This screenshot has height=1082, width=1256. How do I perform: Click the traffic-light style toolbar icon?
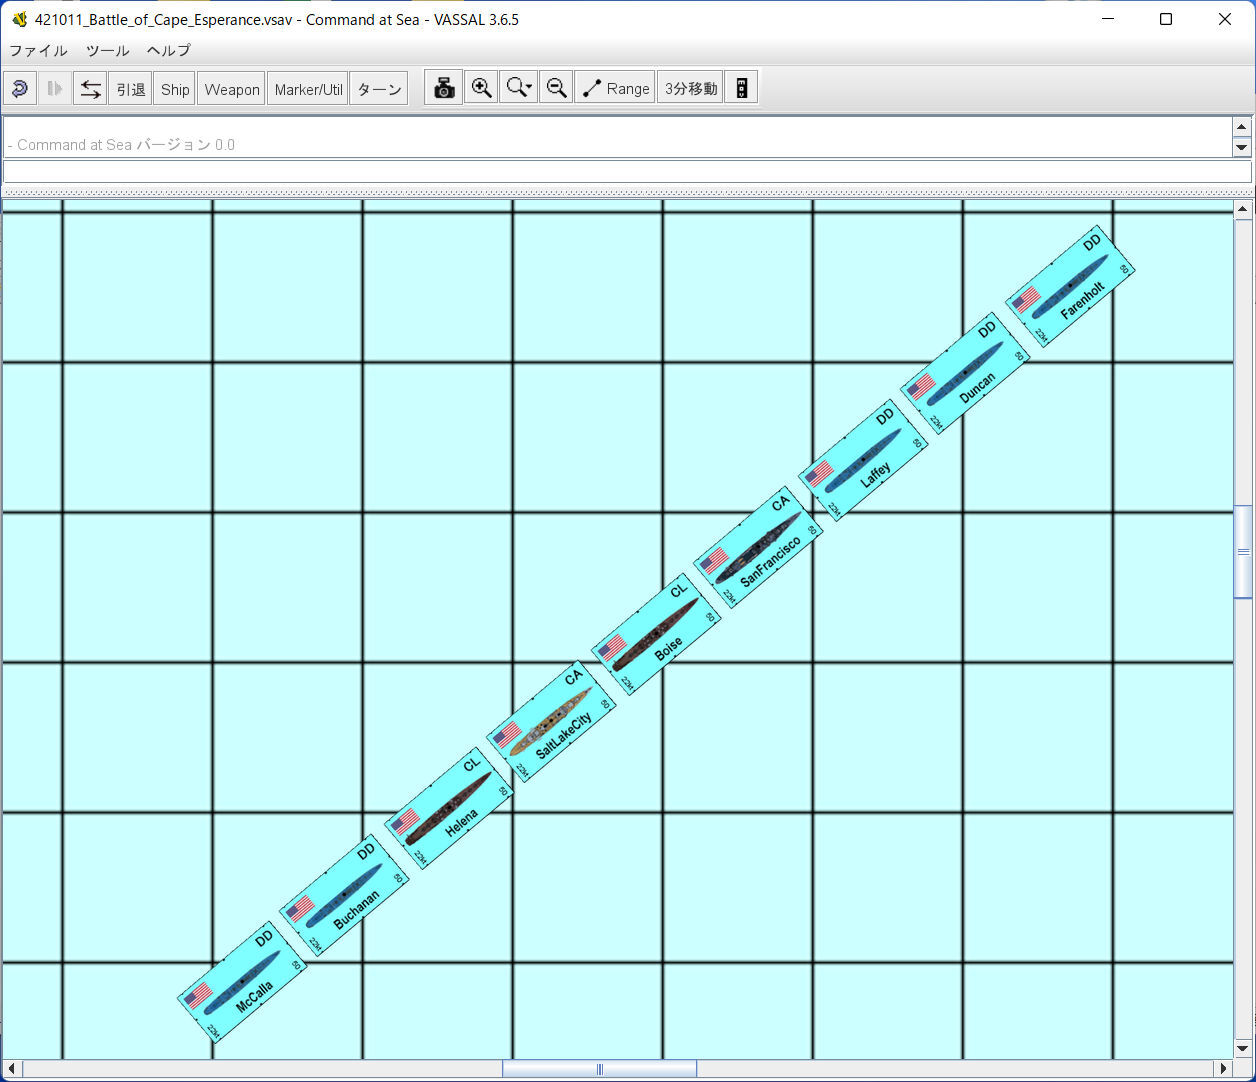click(741, 88)
